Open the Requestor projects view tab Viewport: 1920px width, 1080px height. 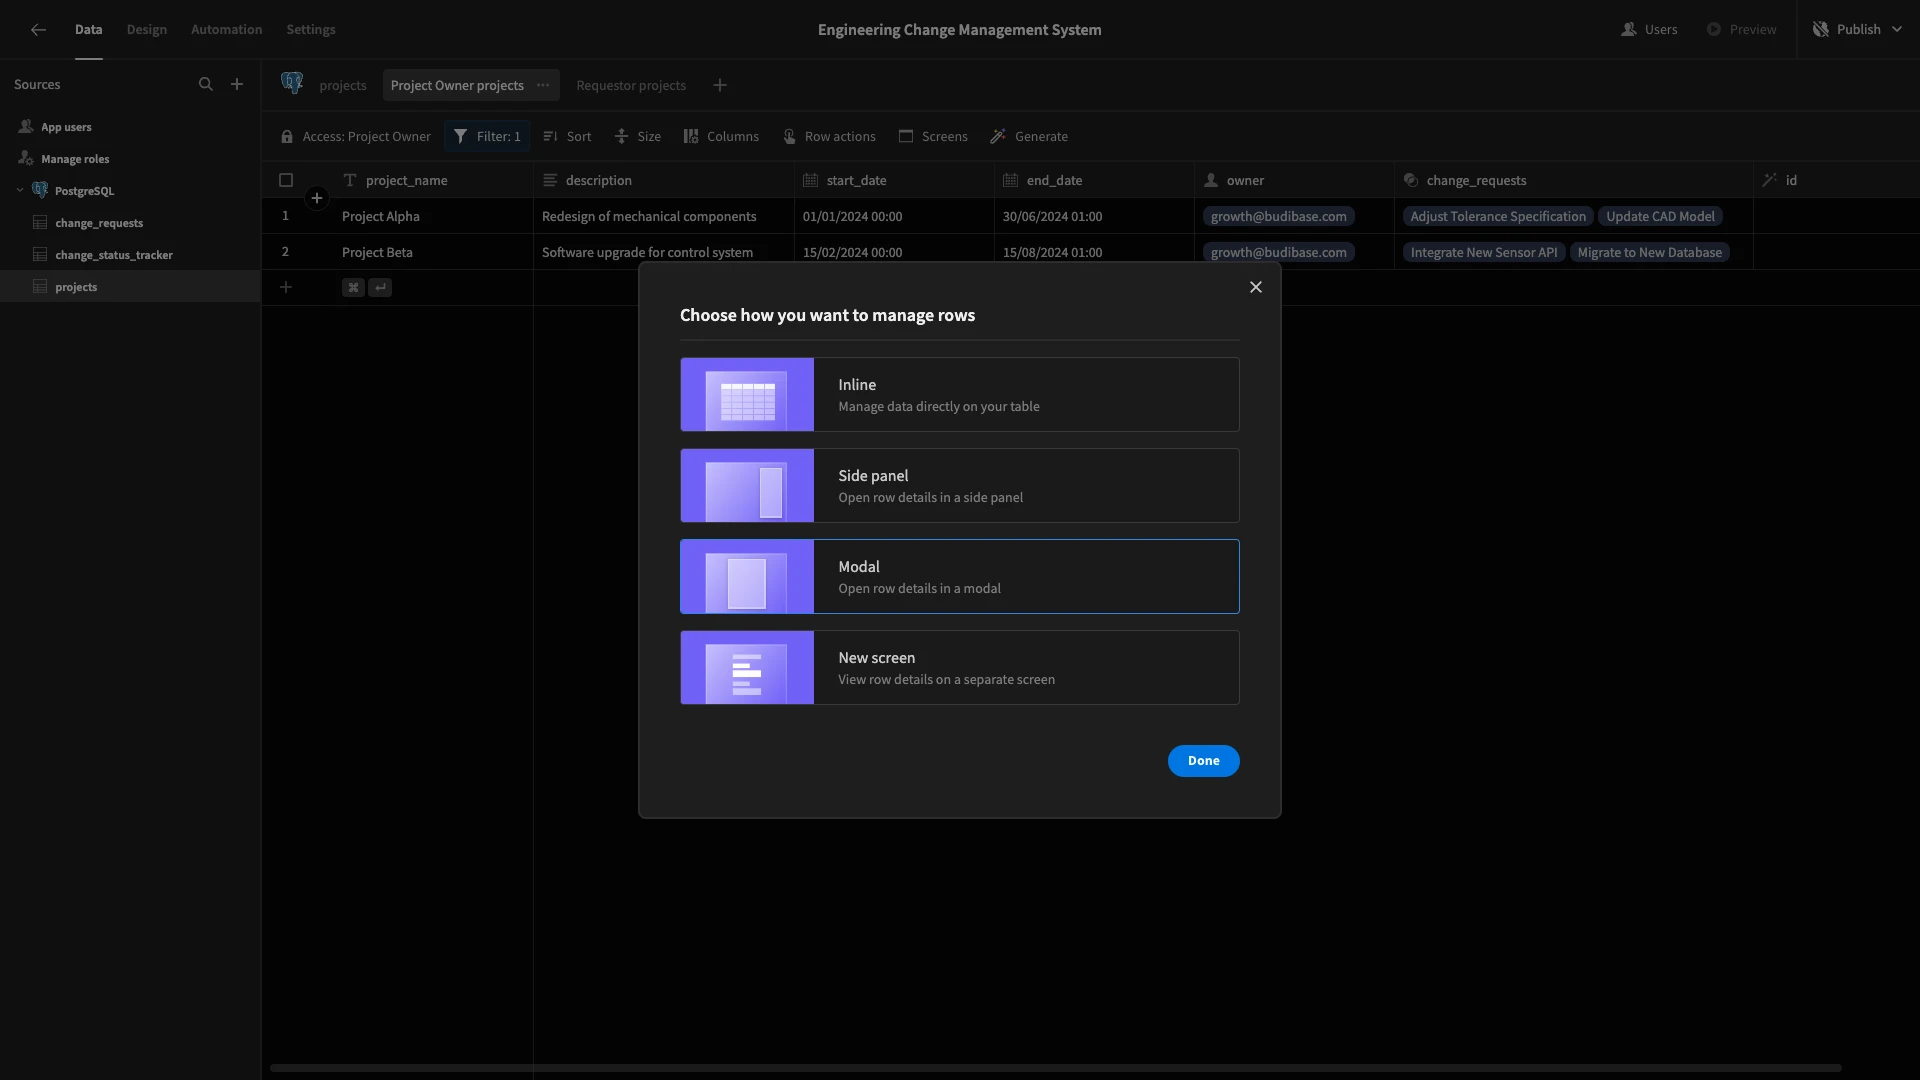[631, 85]
